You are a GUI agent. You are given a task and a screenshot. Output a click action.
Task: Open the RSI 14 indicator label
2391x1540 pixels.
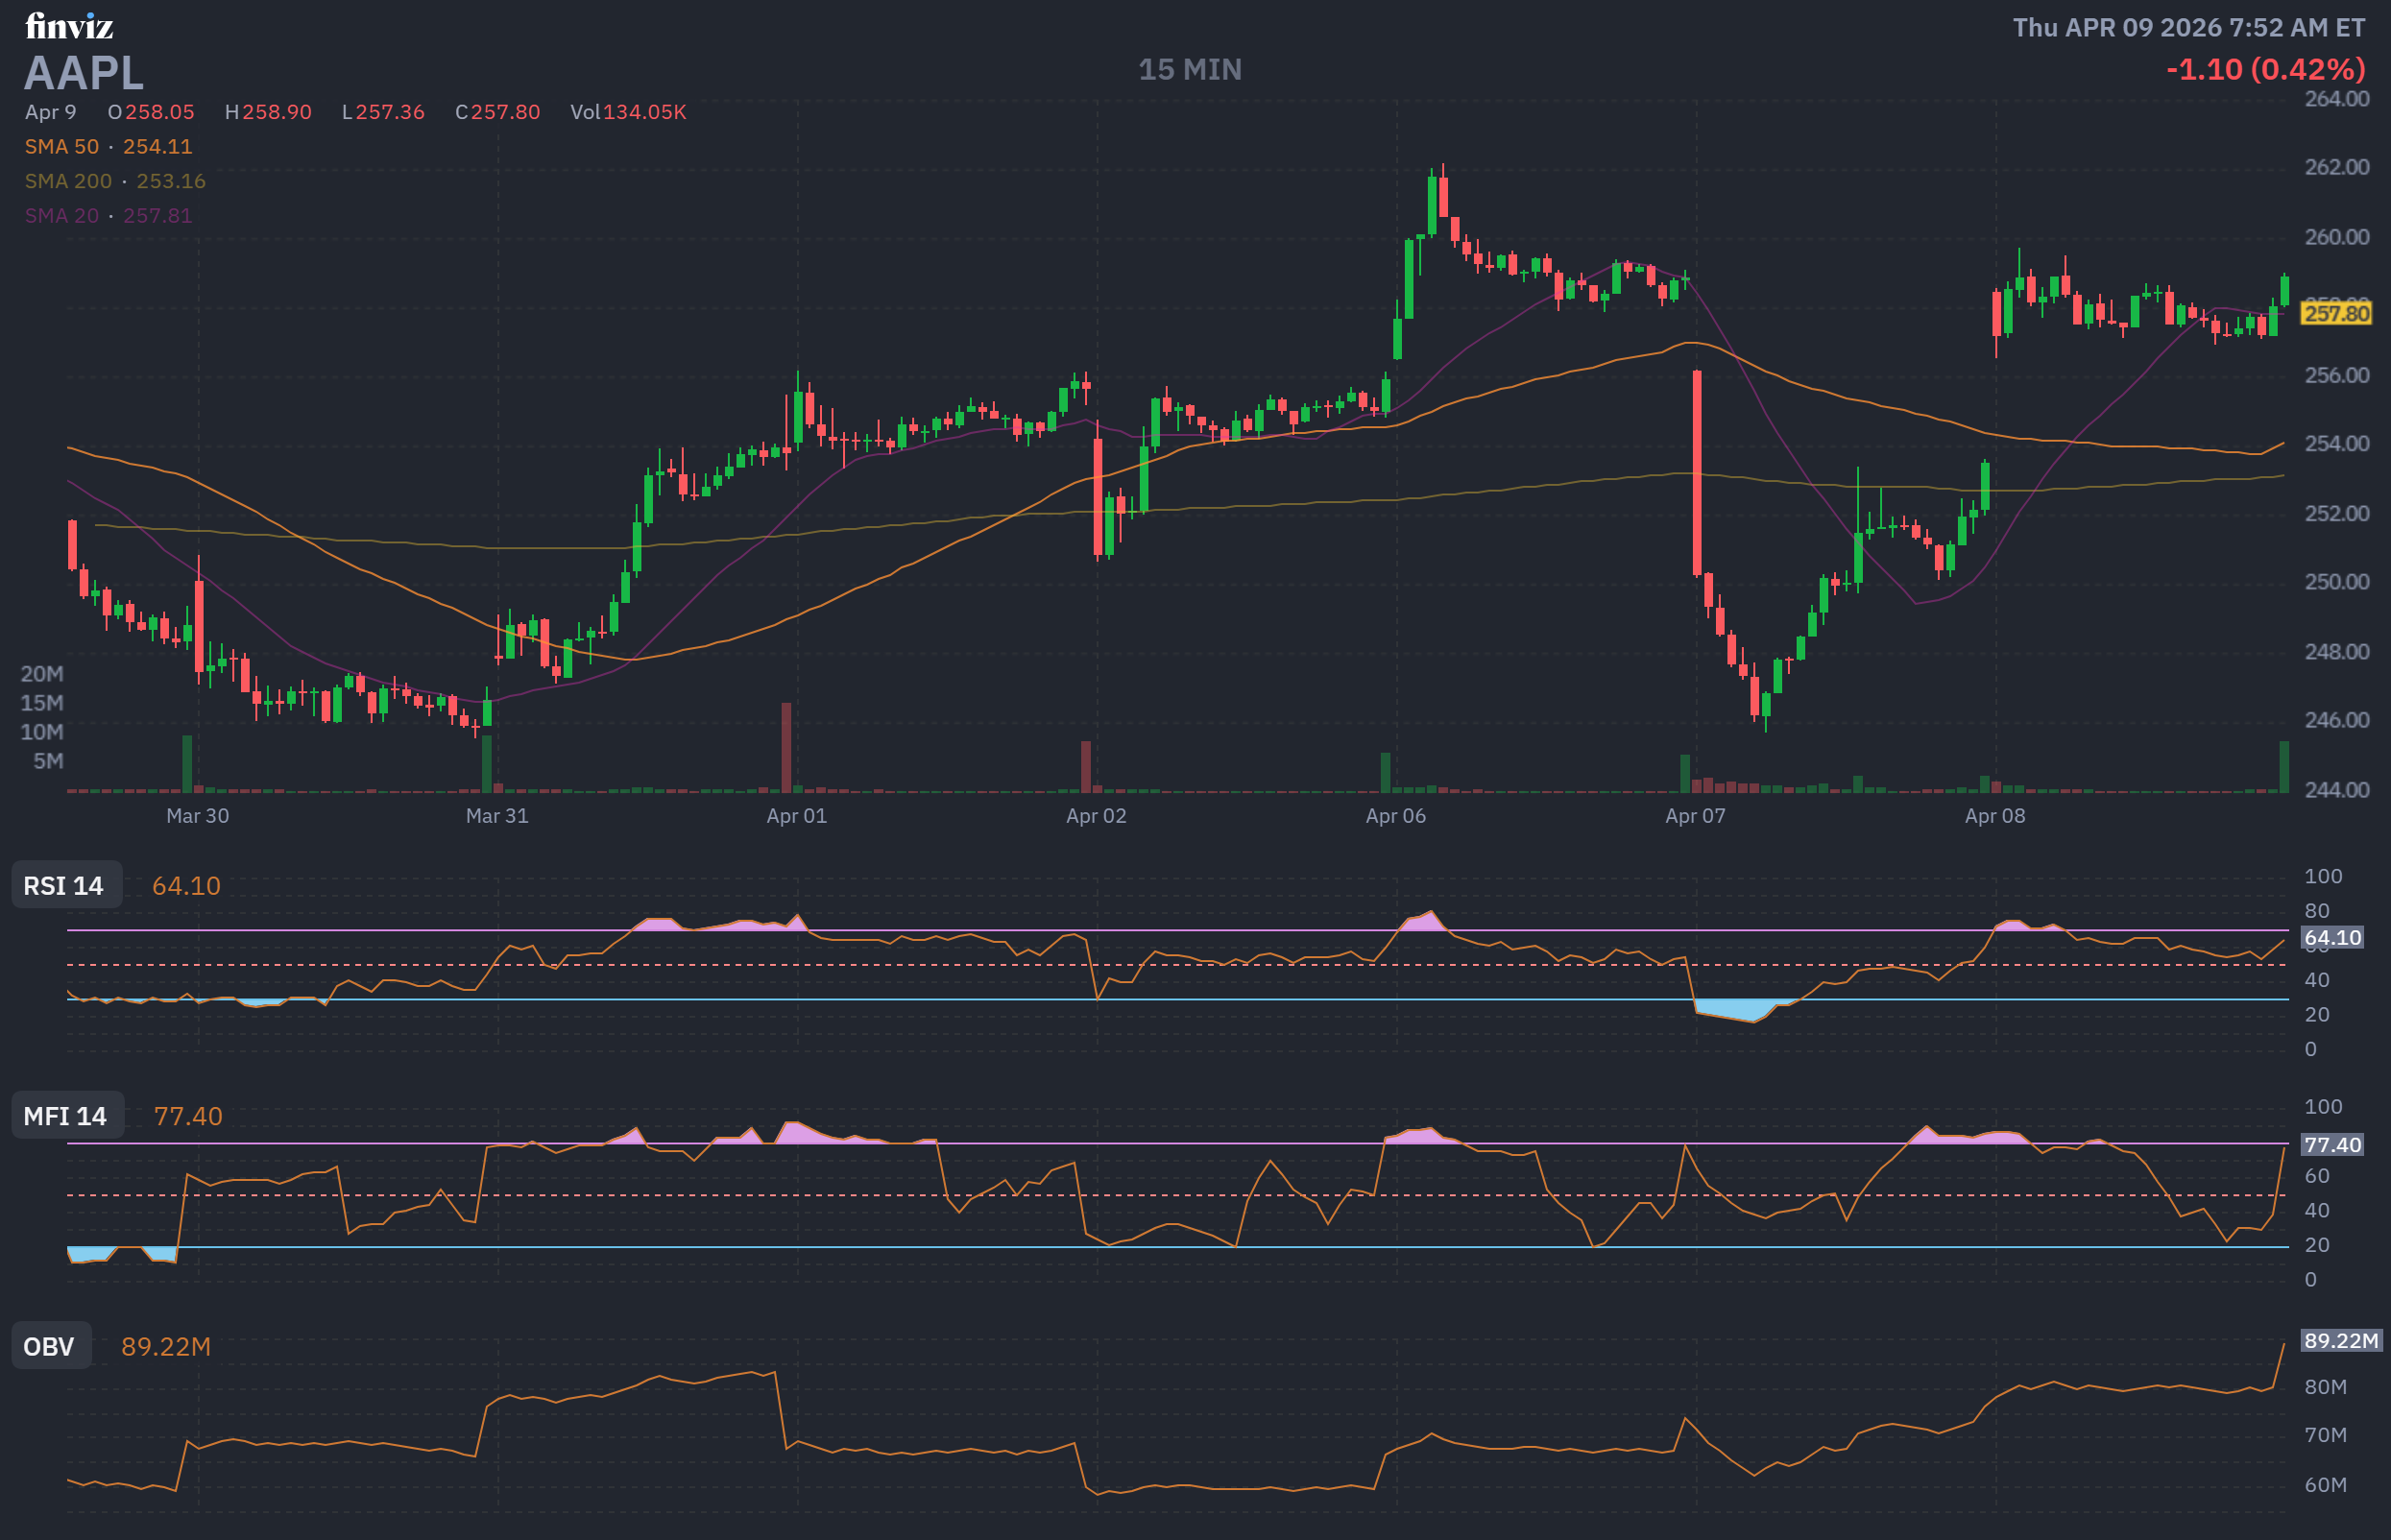[x=64, y=886]
